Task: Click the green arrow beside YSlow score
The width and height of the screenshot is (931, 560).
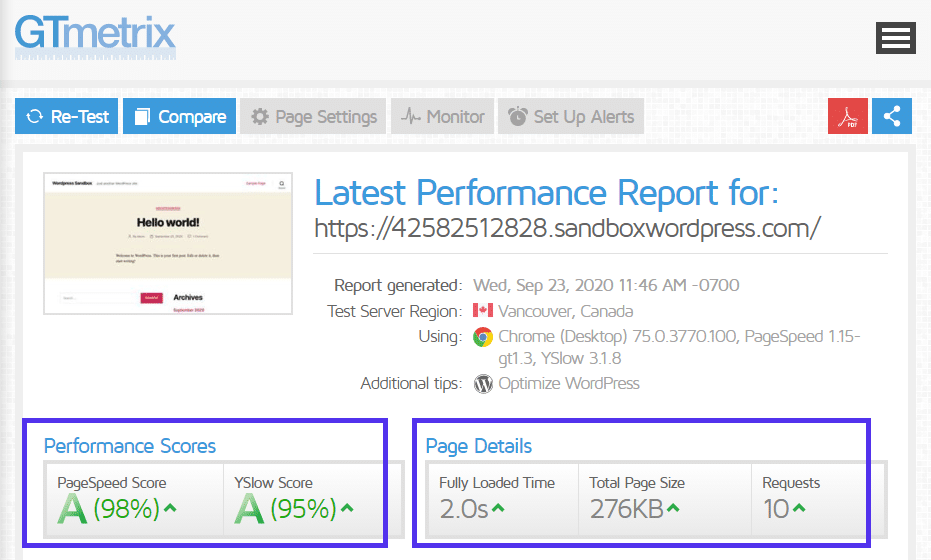Action: point(347,509)
